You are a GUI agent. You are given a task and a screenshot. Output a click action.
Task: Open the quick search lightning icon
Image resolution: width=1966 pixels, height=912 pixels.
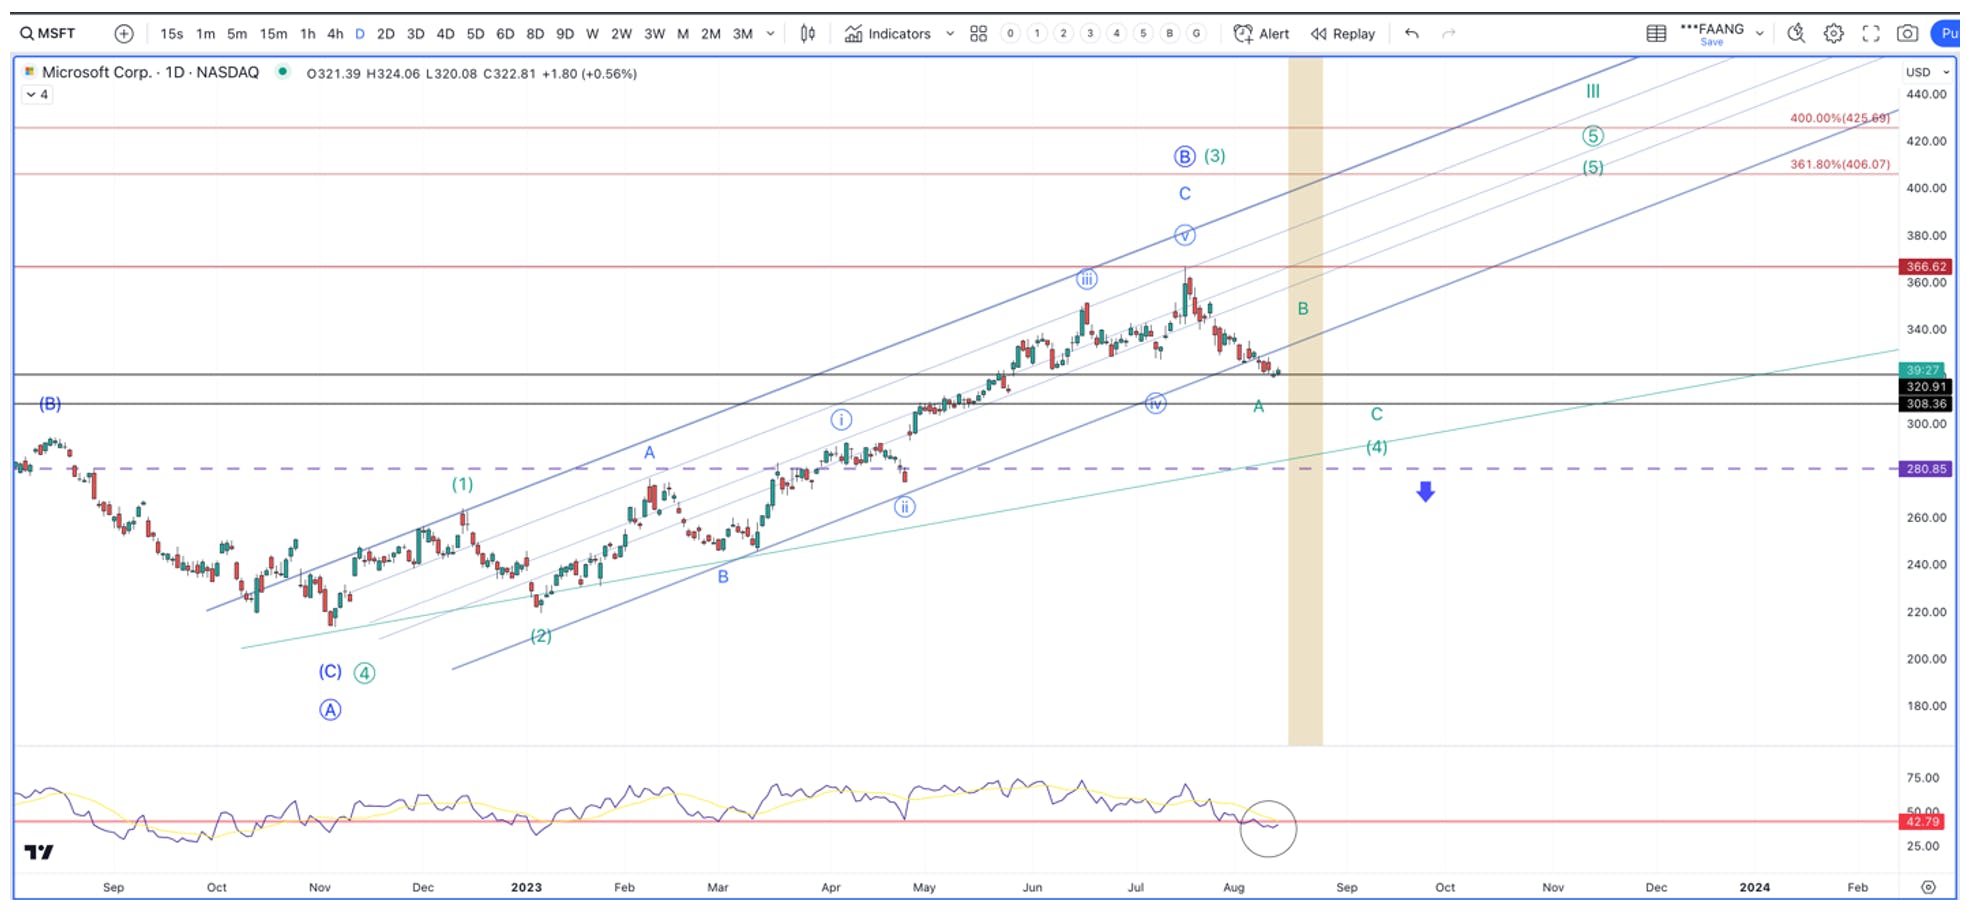pos(1796,33)
